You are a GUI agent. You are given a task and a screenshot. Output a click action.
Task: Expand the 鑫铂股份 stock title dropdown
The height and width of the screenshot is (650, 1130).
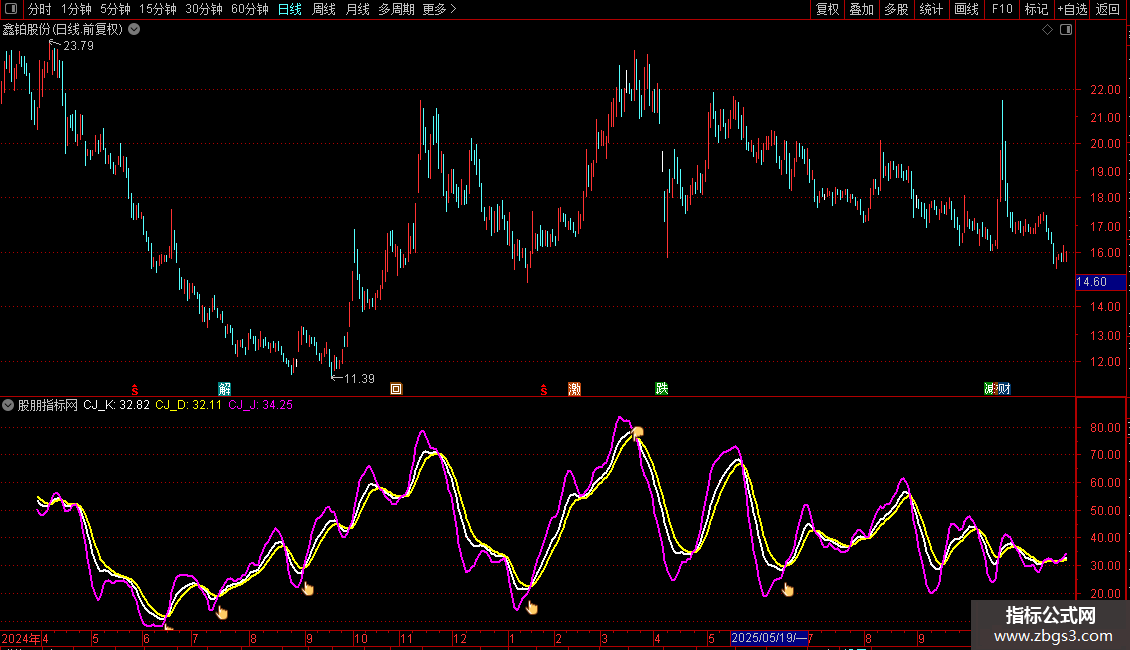(134, 29)
